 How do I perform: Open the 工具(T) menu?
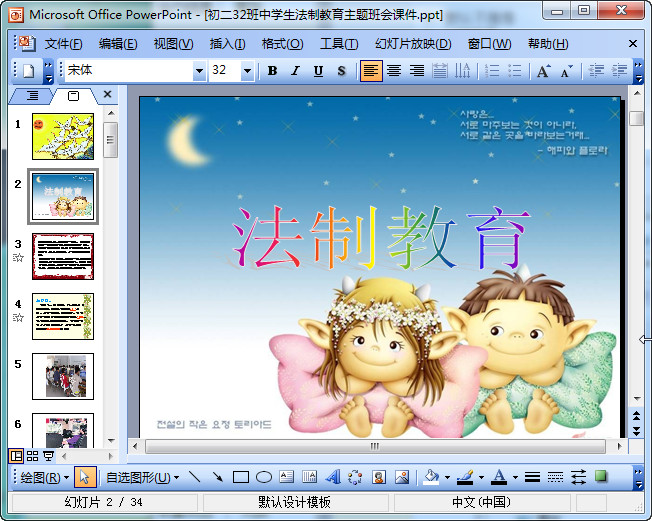[x=339, y=44]
